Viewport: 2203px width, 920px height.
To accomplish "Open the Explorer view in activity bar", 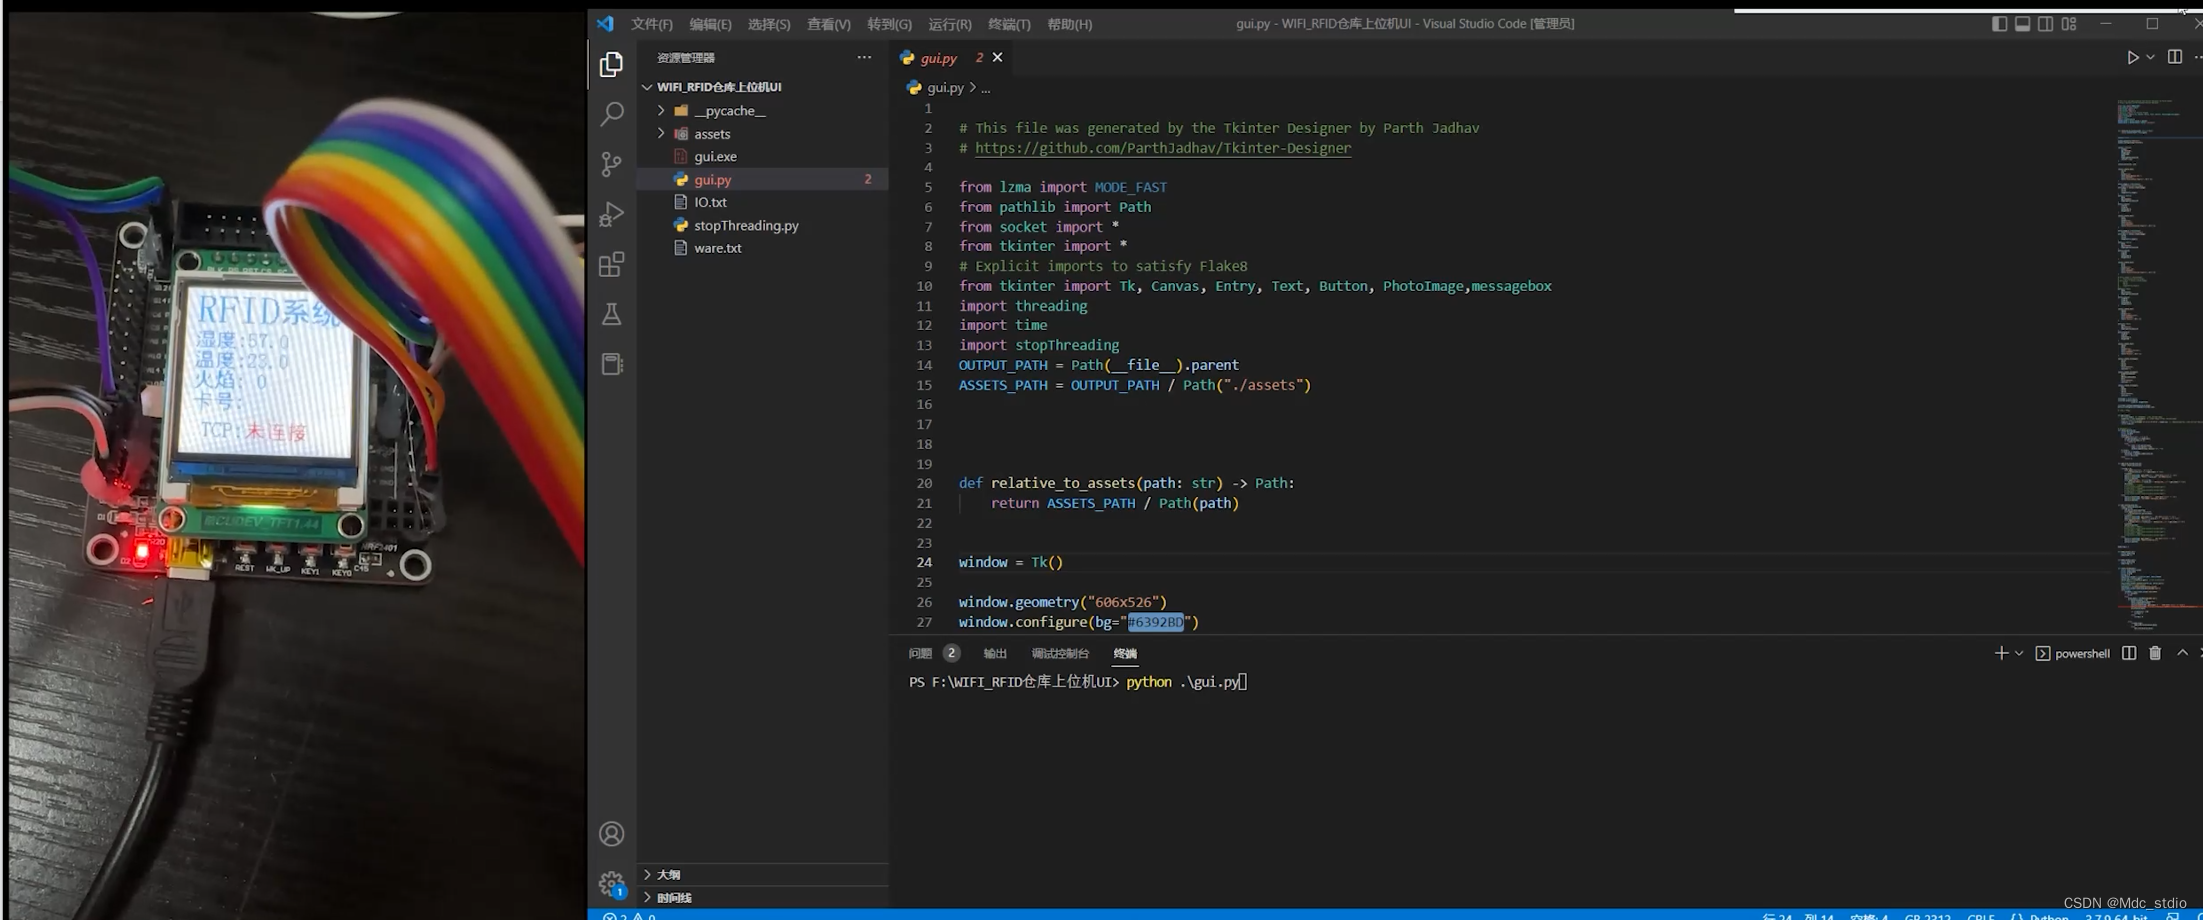I will [x=611, y=64].
